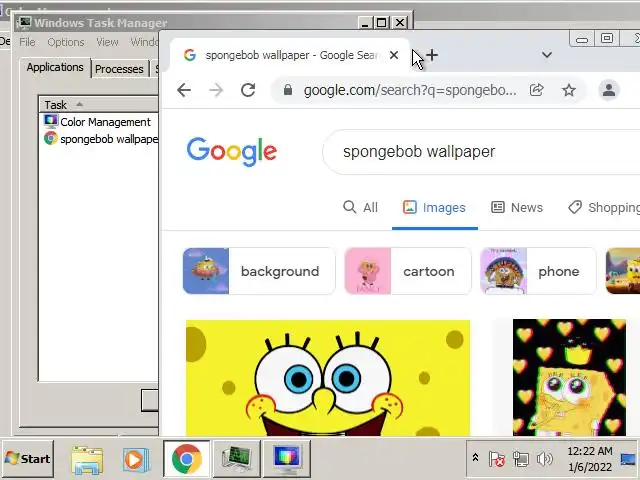The image size is (640, 480).
Task: Open Task Manager File menu
Action: (x=27, y=42)
